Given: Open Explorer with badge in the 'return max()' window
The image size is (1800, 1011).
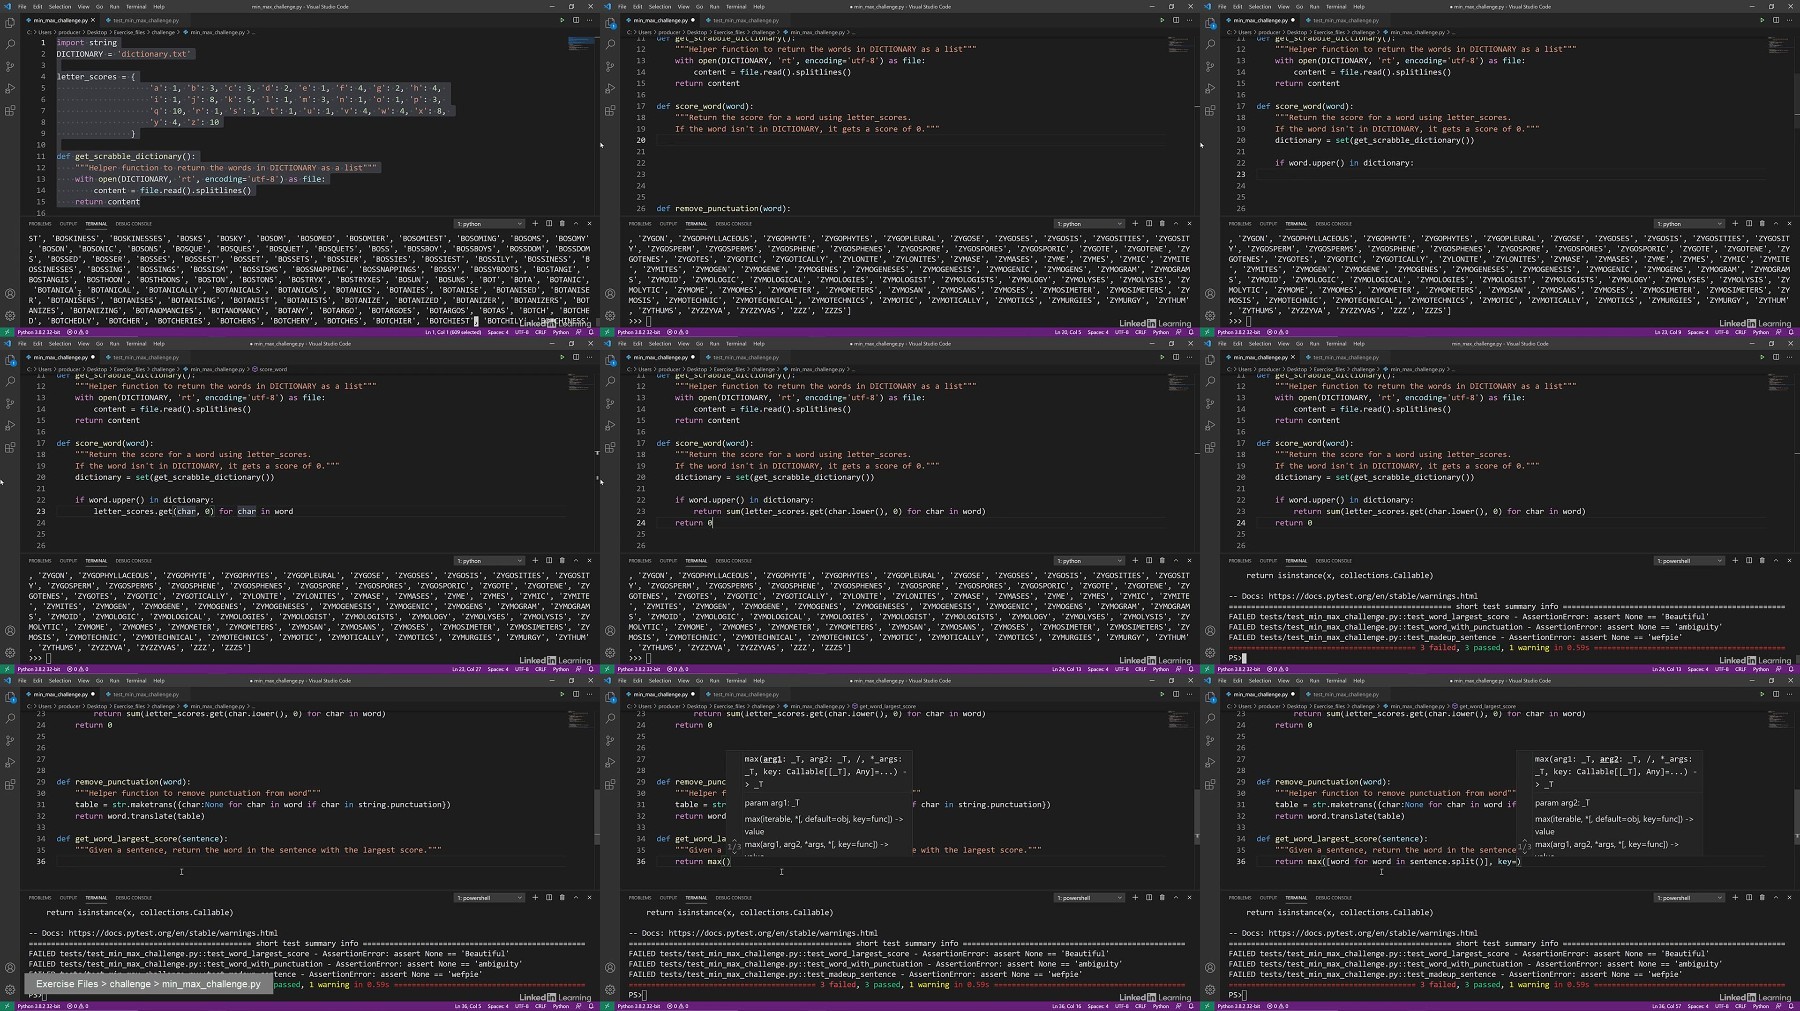Looking at the screenshot, I should [610, 696].
